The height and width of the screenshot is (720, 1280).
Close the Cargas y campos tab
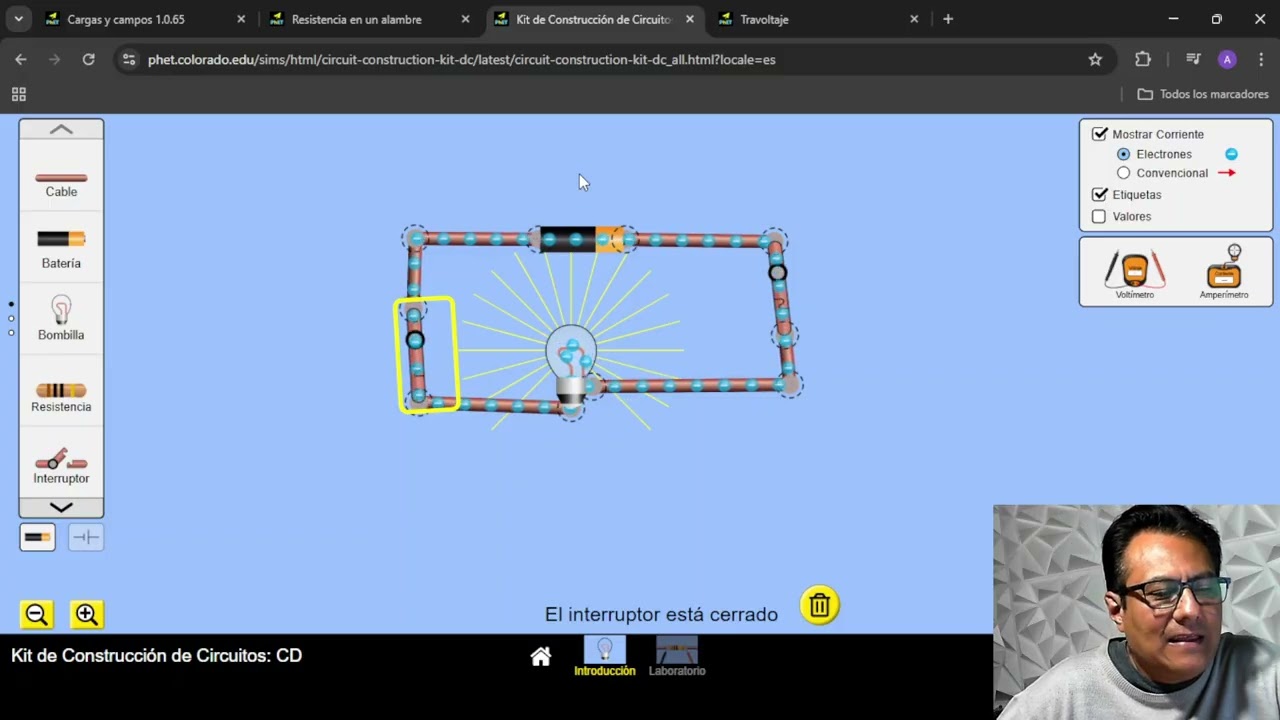[241, 19]
